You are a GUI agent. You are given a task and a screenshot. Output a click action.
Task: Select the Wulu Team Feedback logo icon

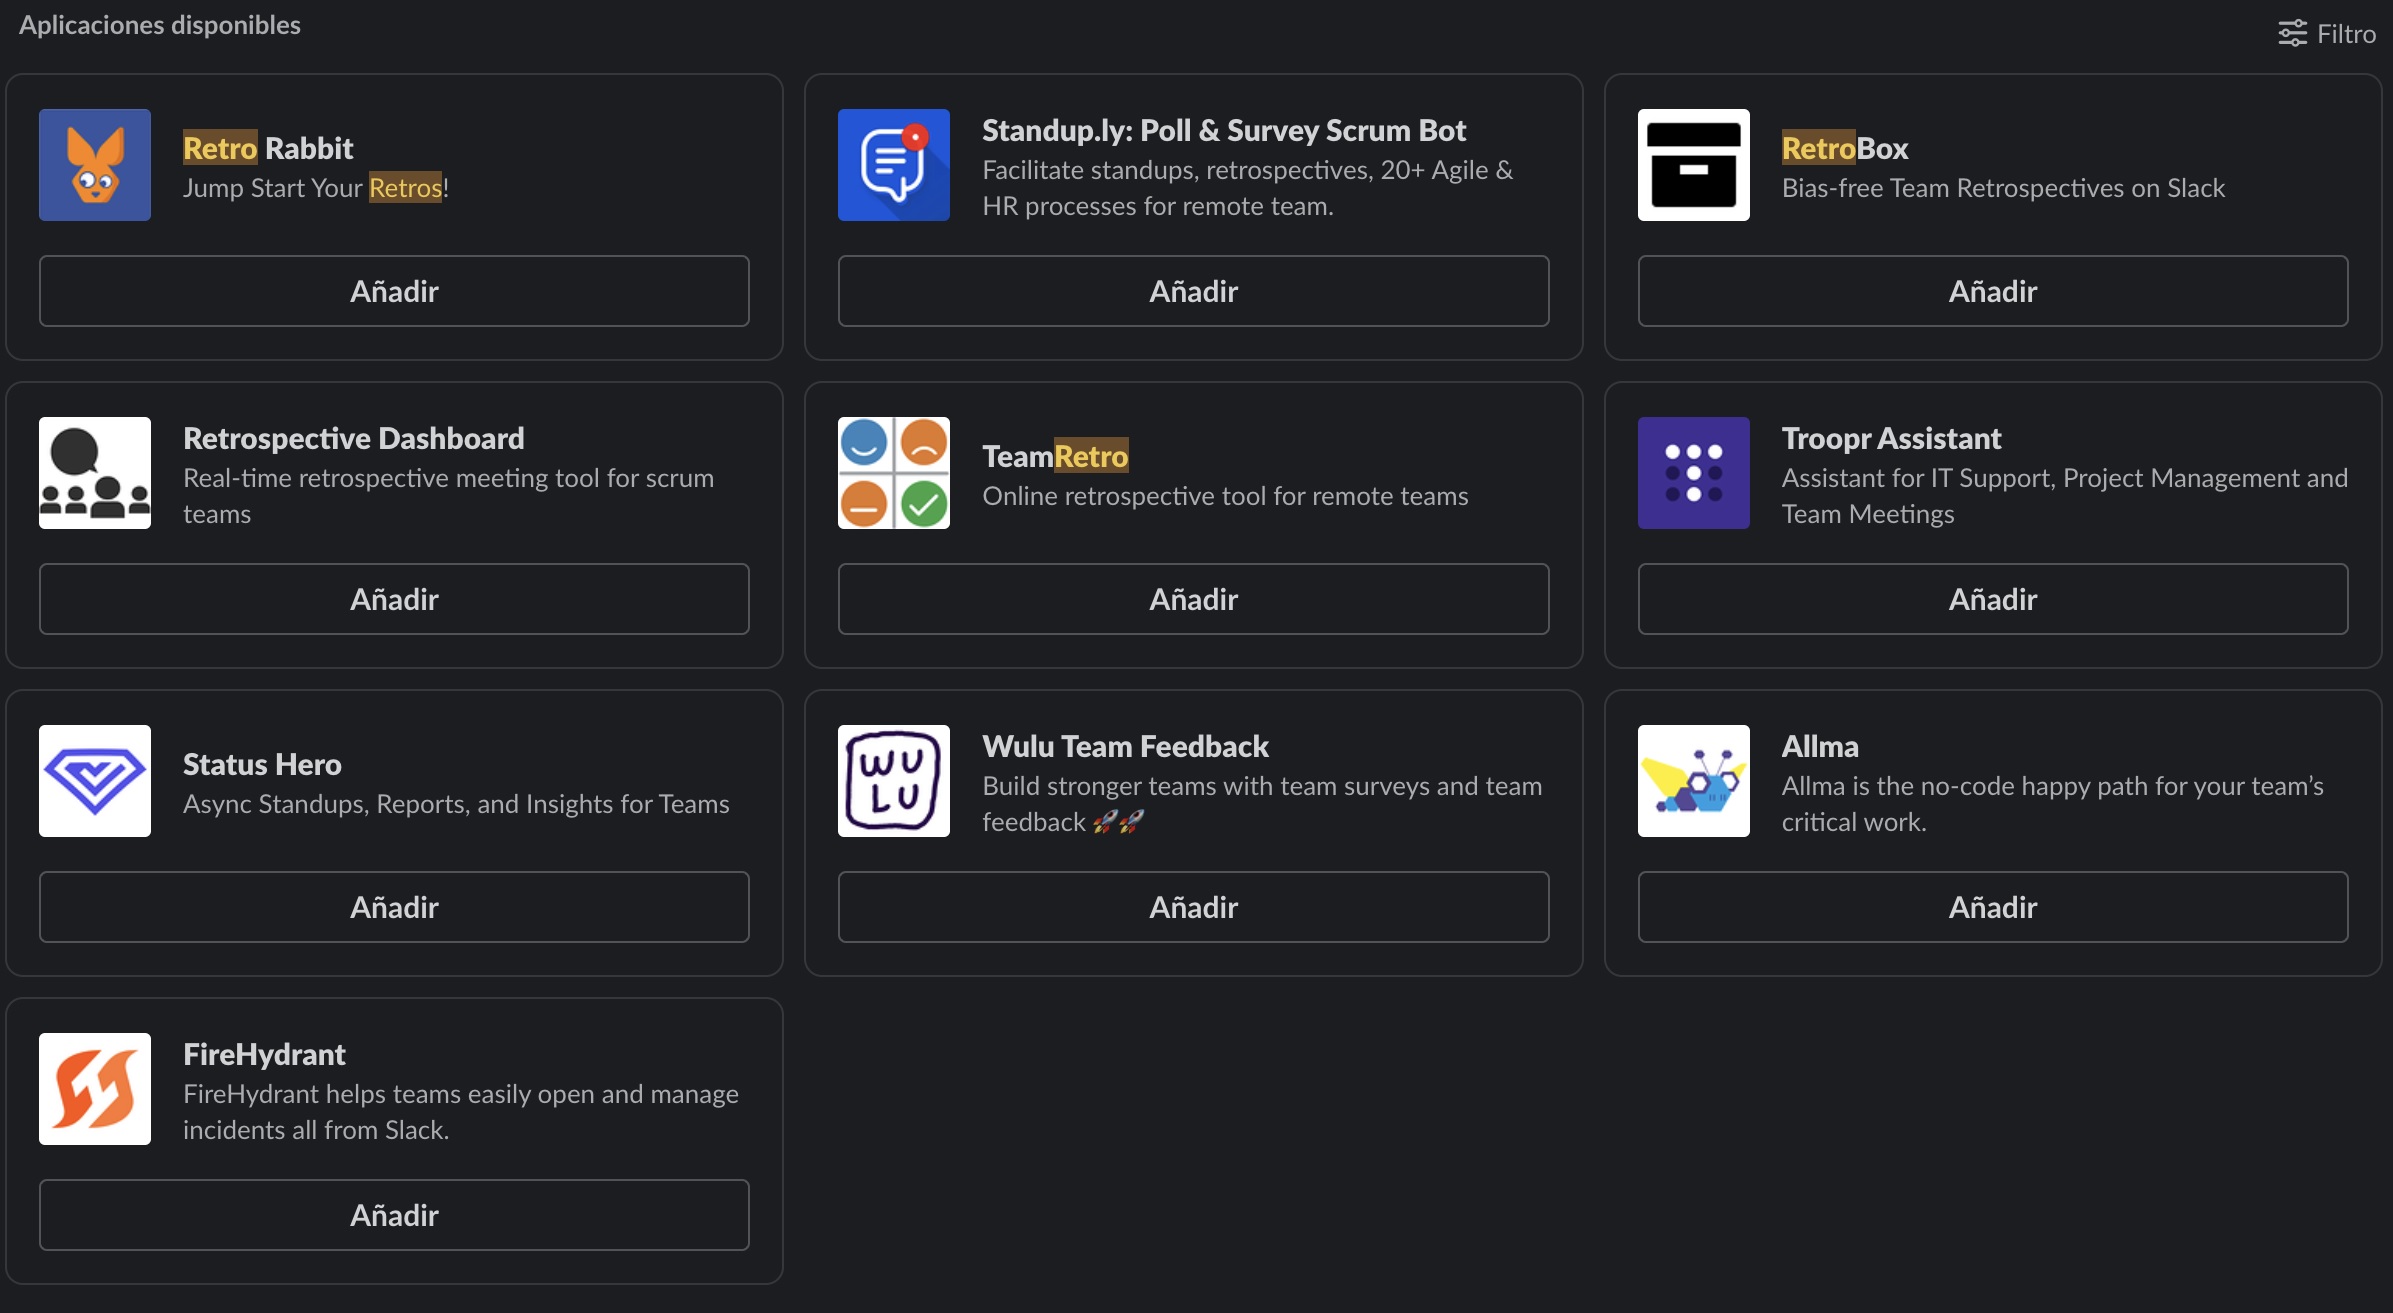(894, 781)
